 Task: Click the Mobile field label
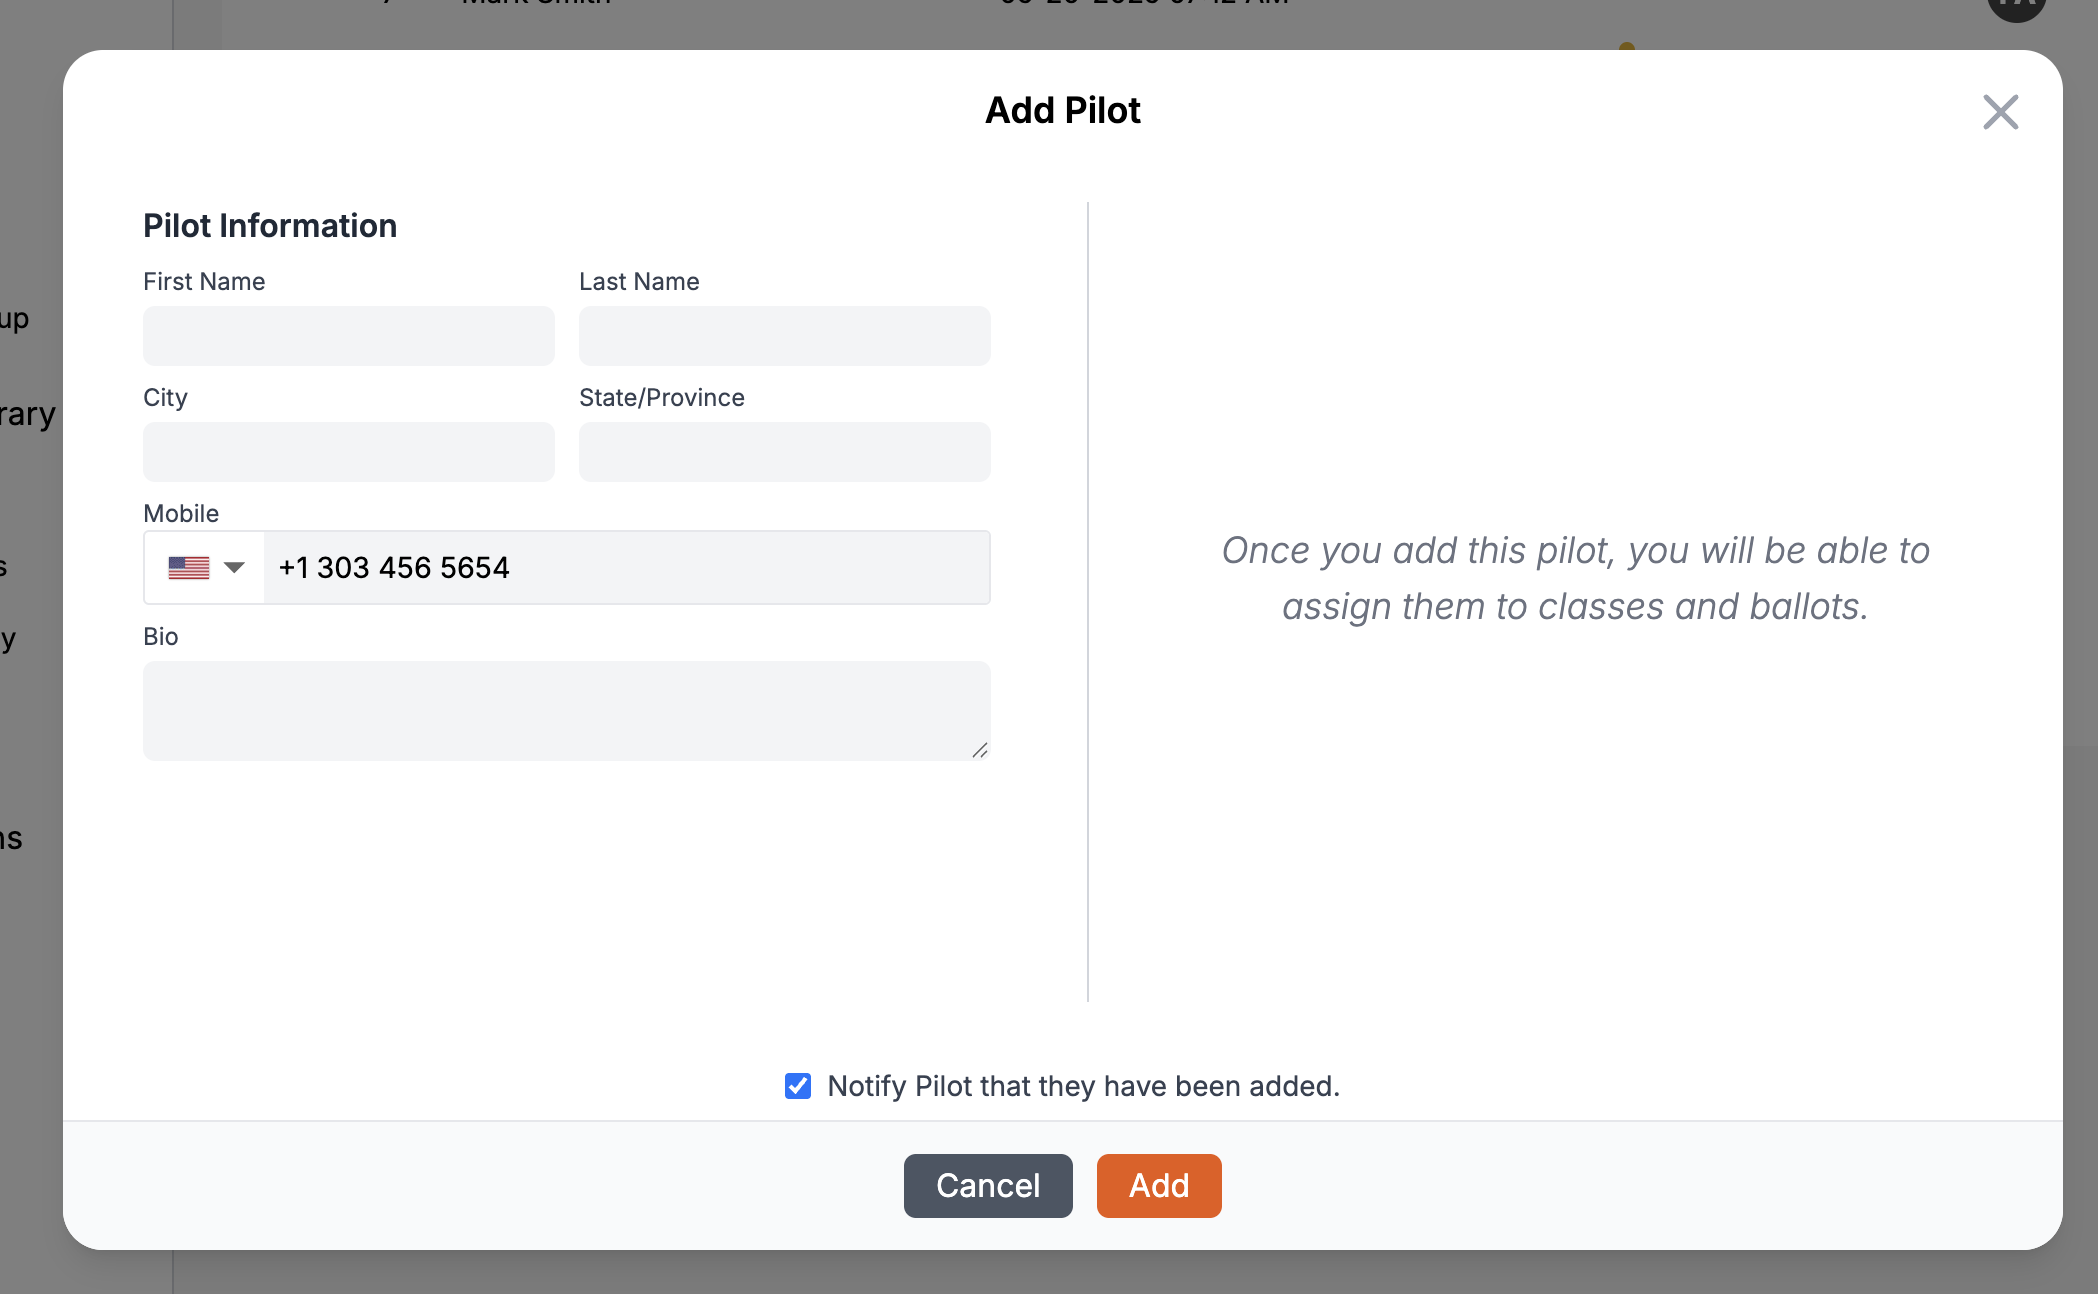(181, 513)
